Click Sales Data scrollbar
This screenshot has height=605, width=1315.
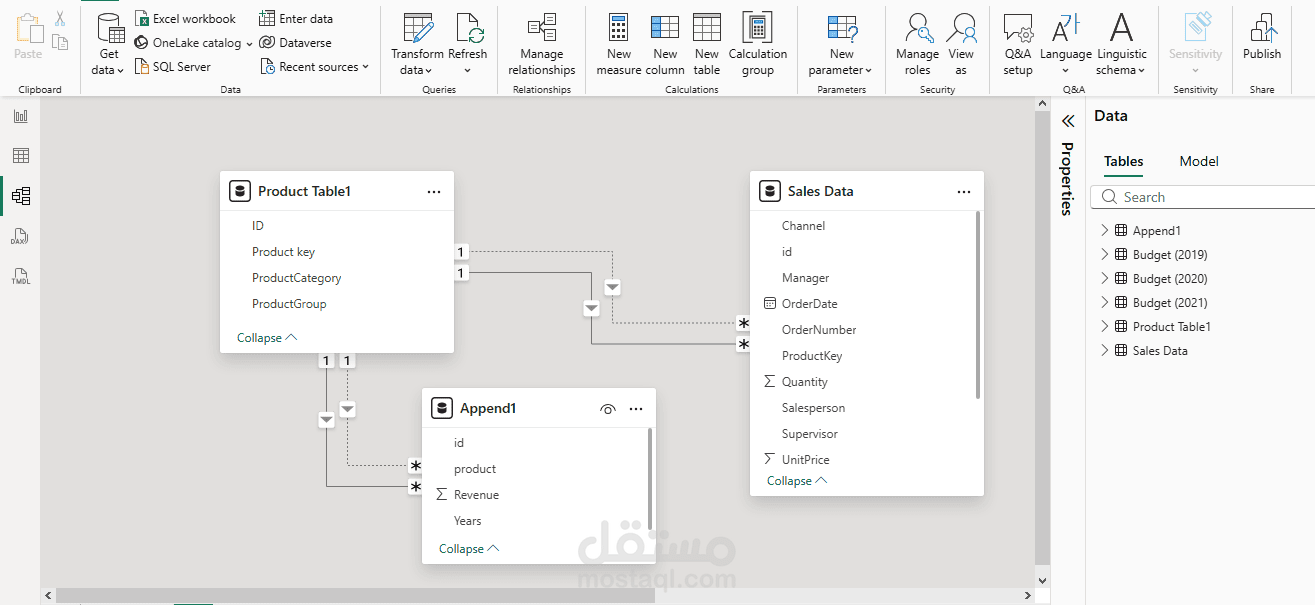[977, 305]
